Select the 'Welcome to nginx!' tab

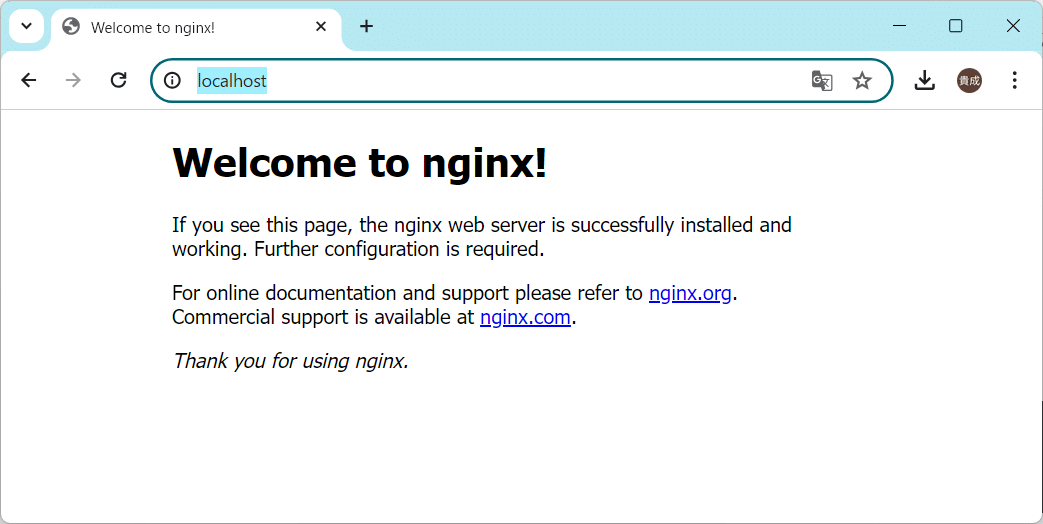click(196, 28)
